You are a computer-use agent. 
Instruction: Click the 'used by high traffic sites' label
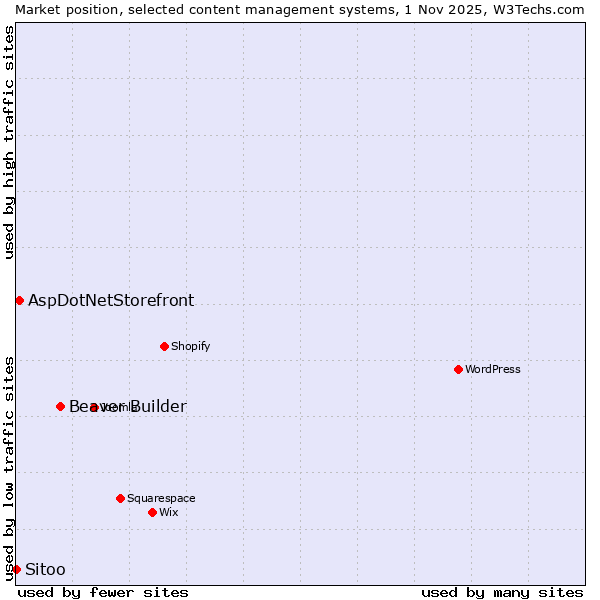click(x=9, y=142)
